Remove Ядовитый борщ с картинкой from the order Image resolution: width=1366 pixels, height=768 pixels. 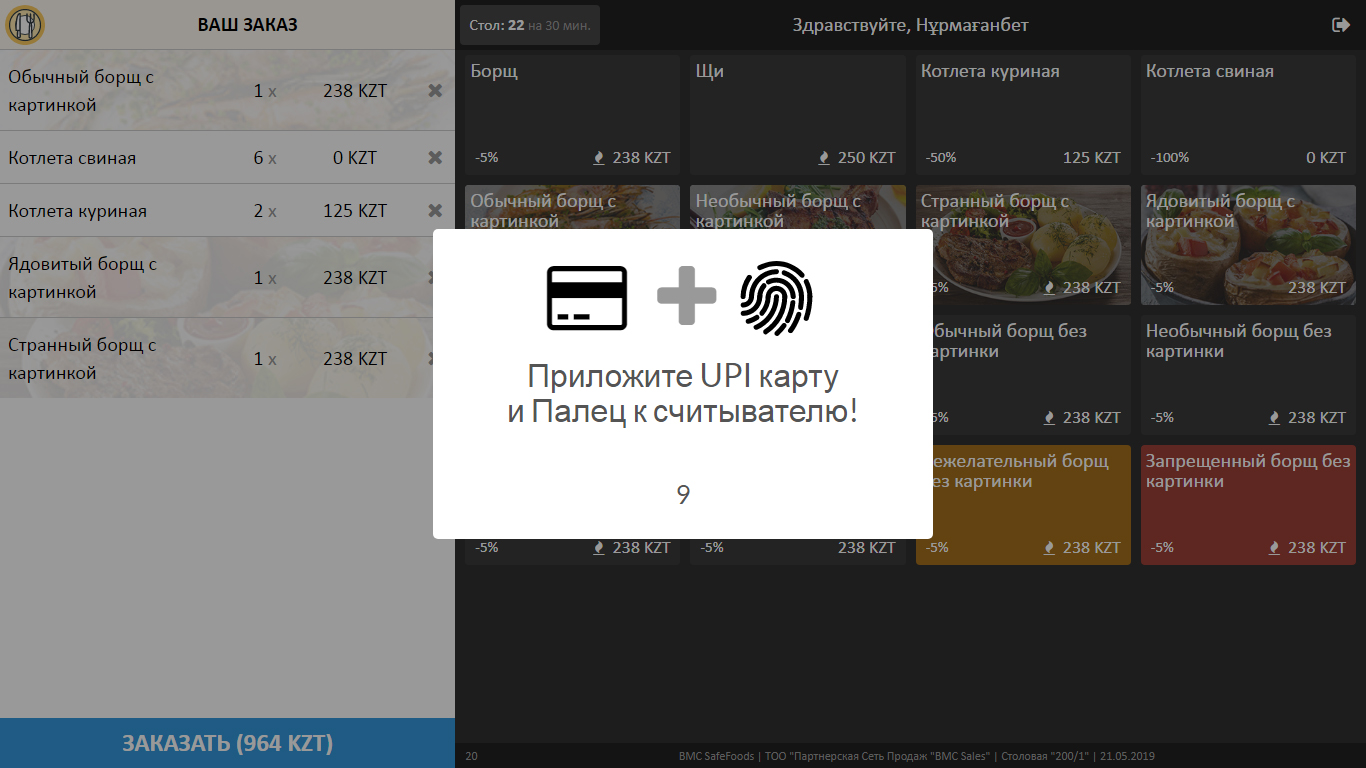coord(435,277)
